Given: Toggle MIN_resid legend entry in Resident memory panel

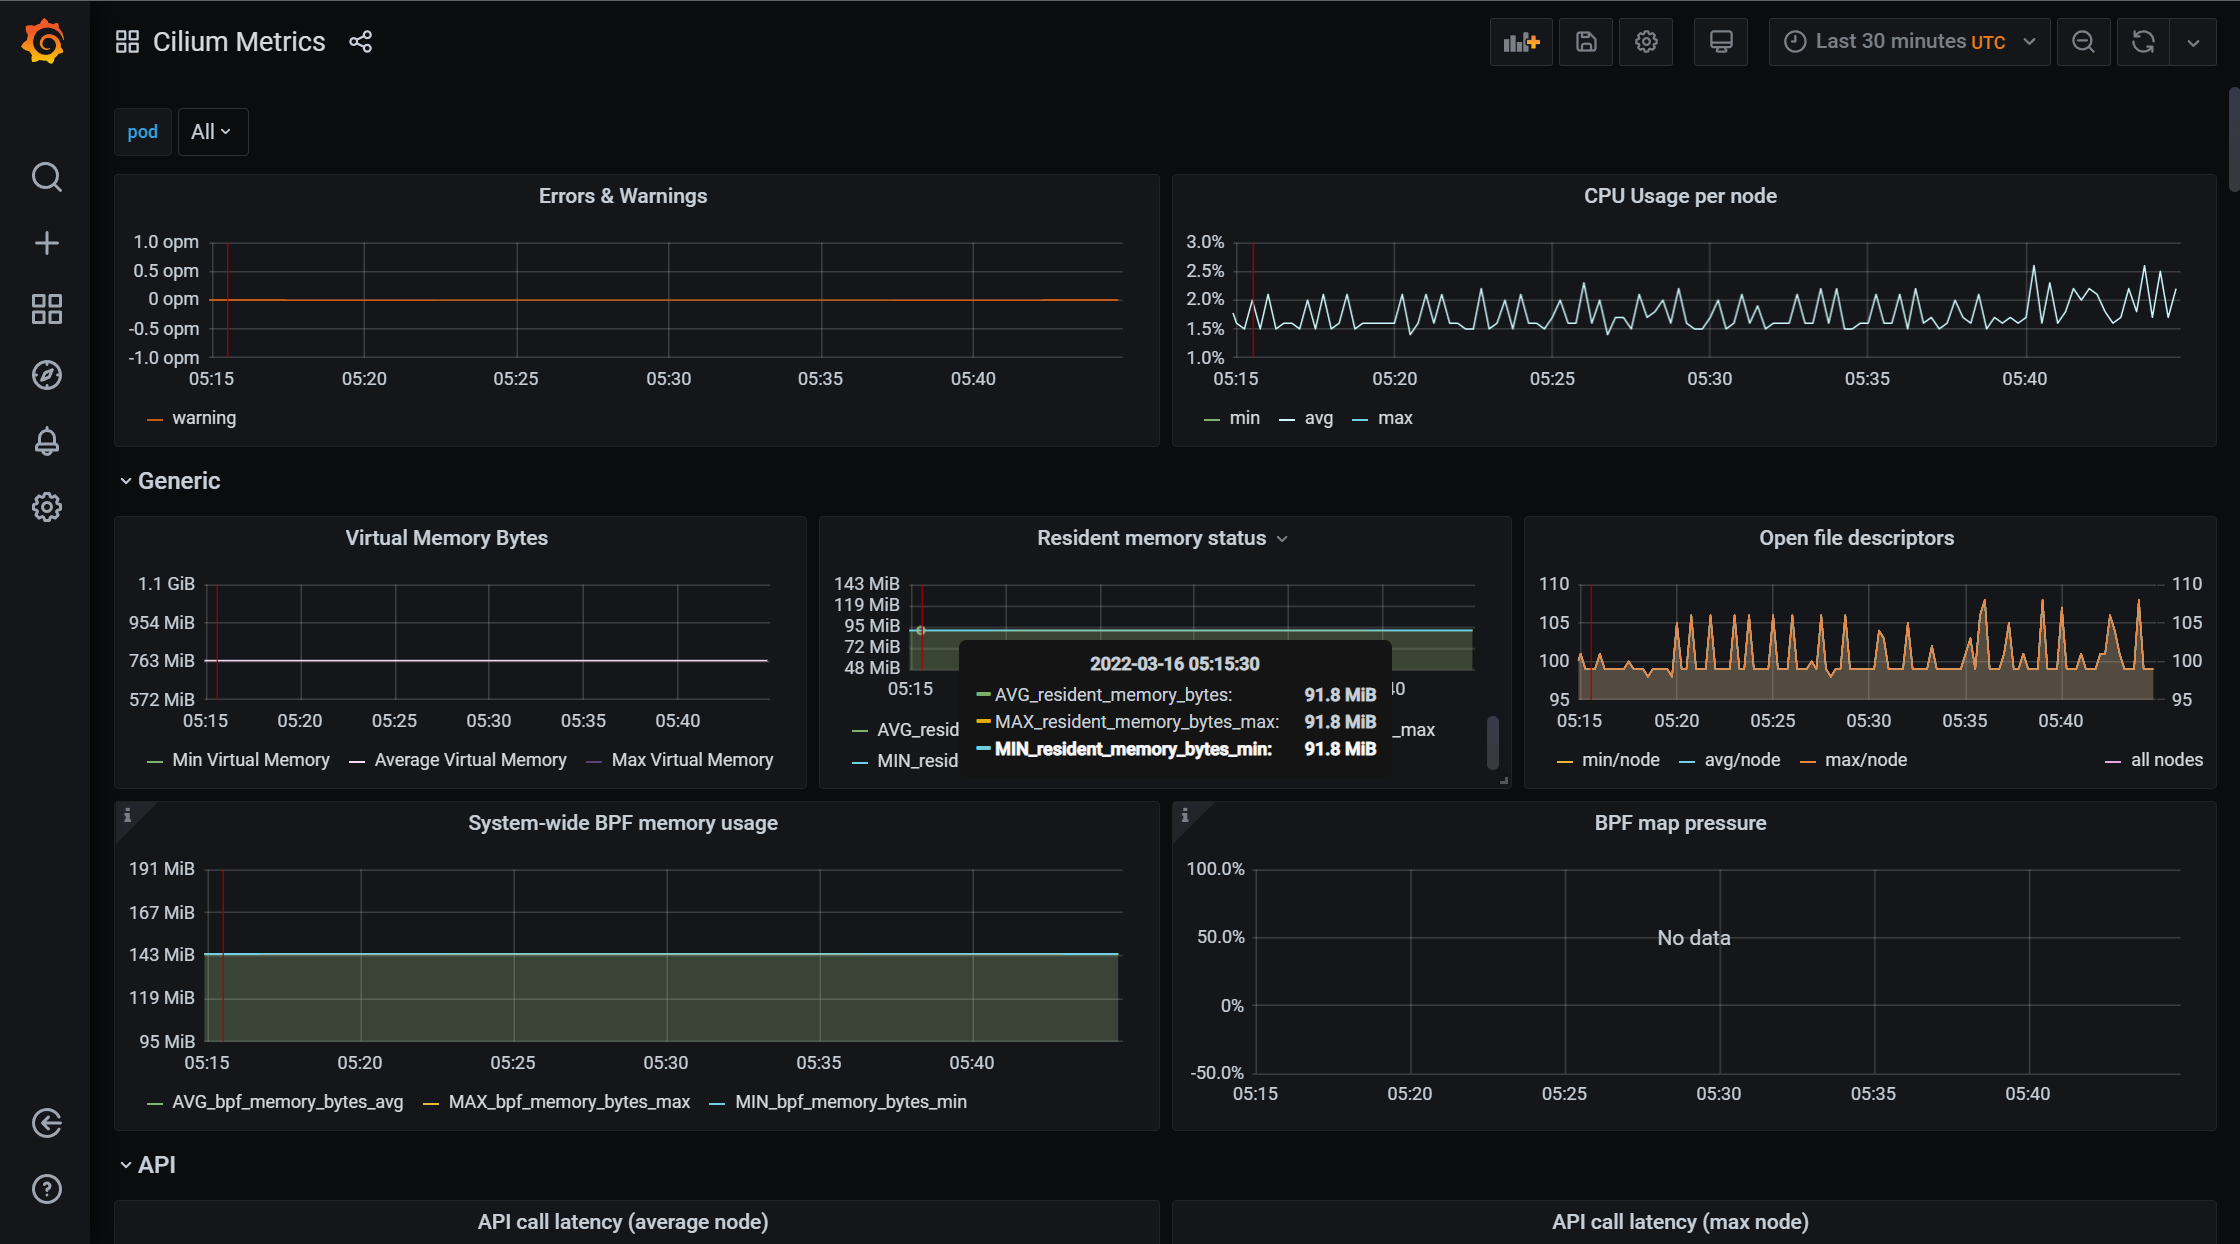Looking at the screenshot, I should pyautogui.click(x=917, y=761).
